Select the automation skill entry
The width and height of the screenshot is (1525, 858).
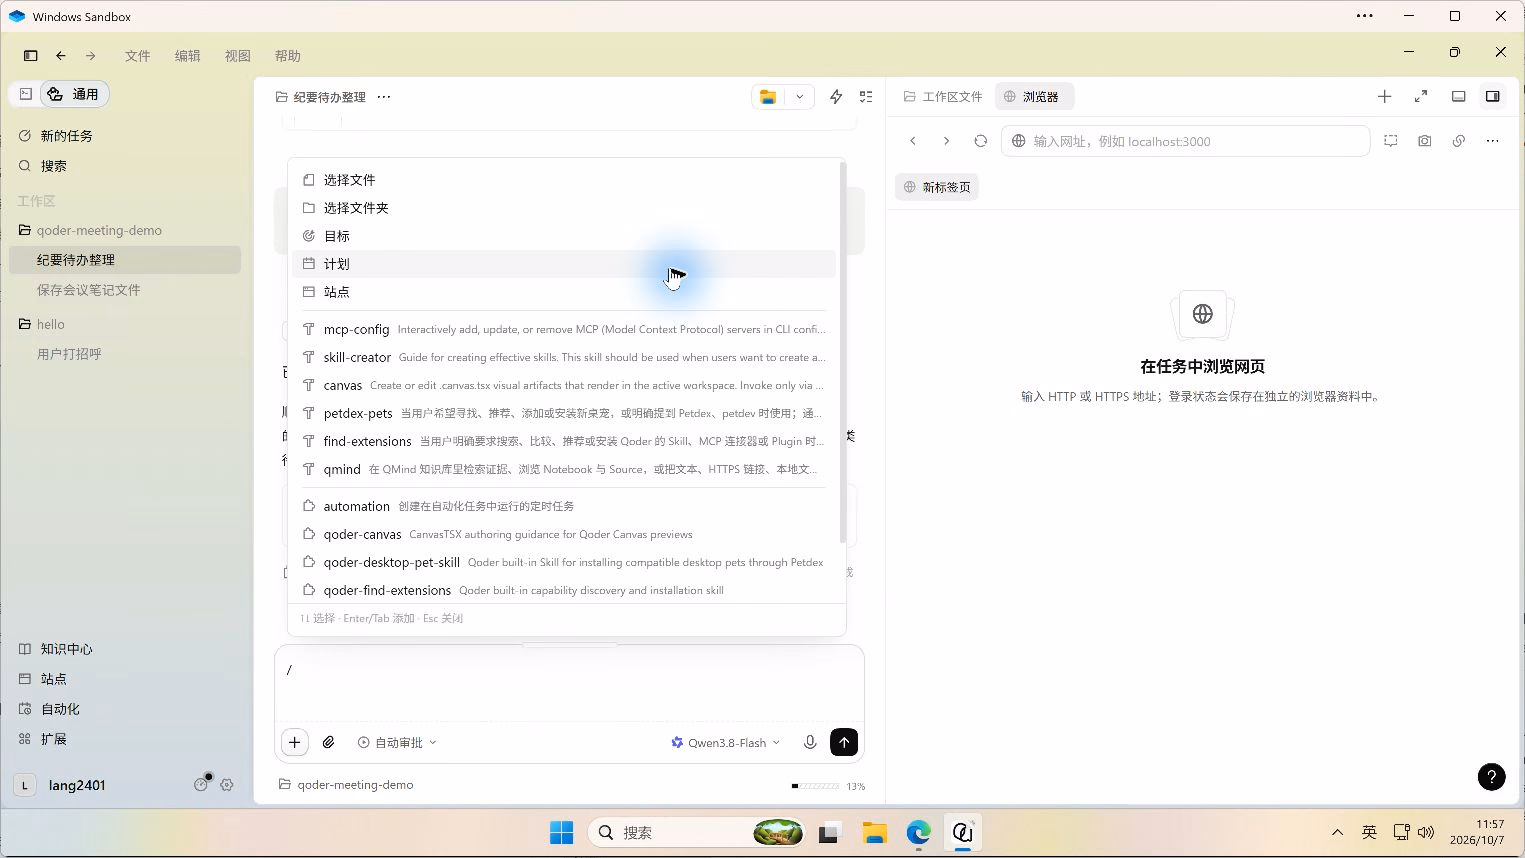click(x=564, y=506)
